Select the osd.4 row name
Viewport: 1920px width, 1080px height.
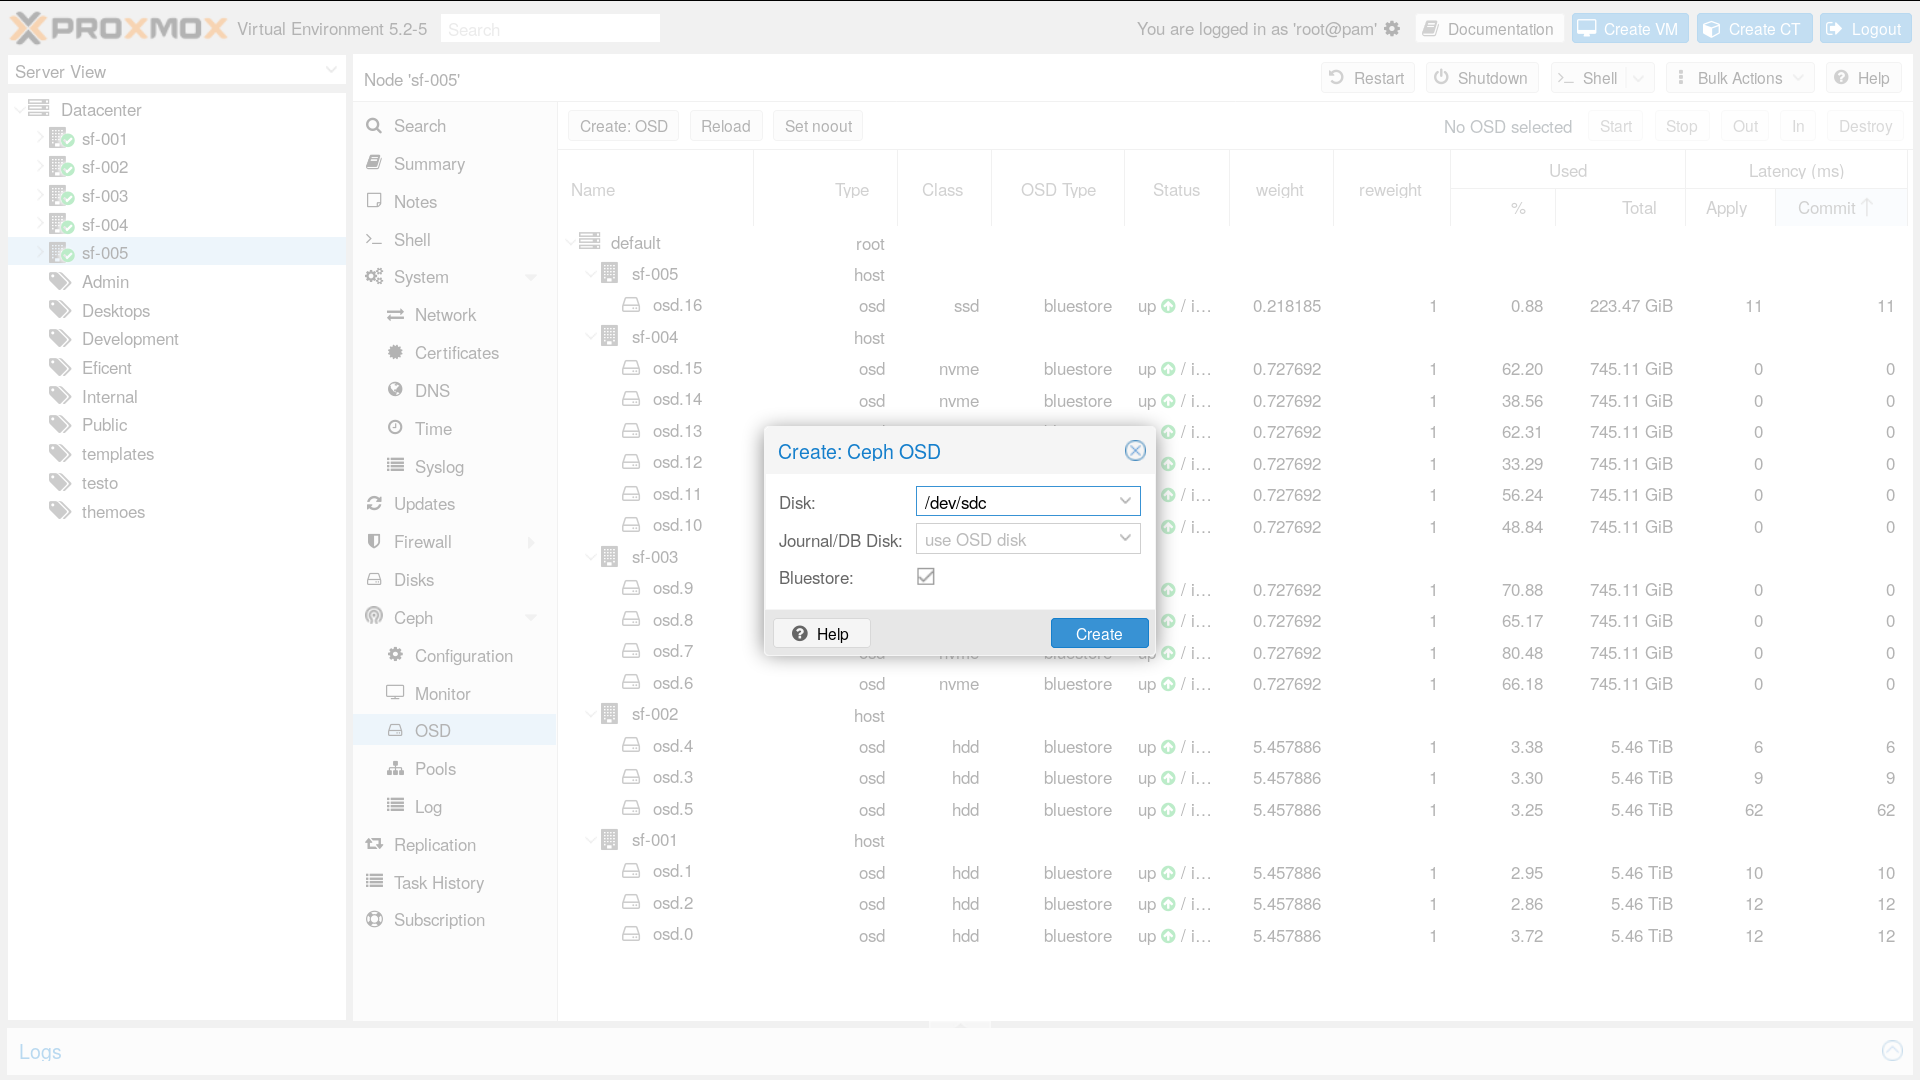pos(673,746)
